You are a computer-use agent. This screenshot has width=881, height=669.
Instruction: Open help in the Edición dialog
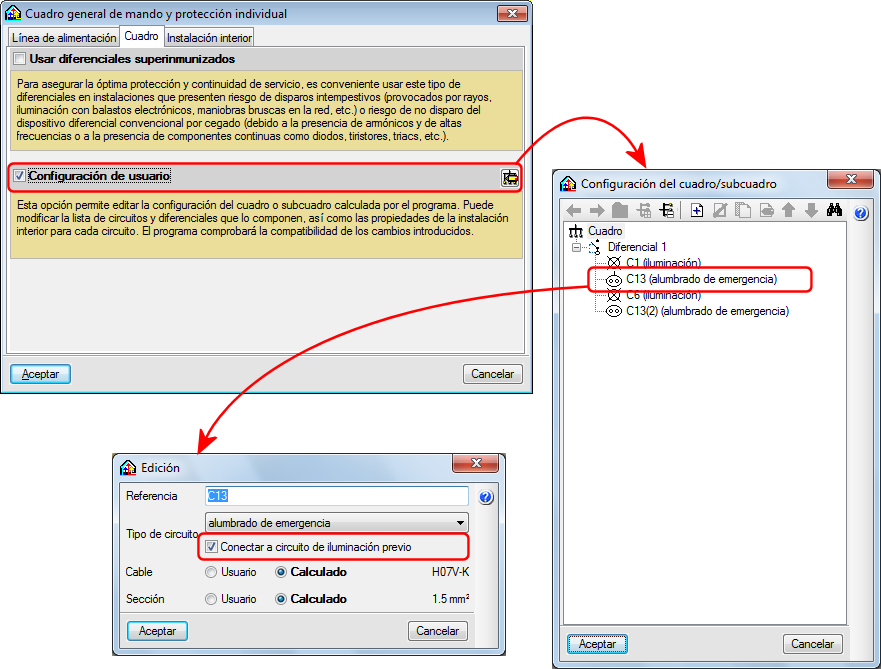486,497
